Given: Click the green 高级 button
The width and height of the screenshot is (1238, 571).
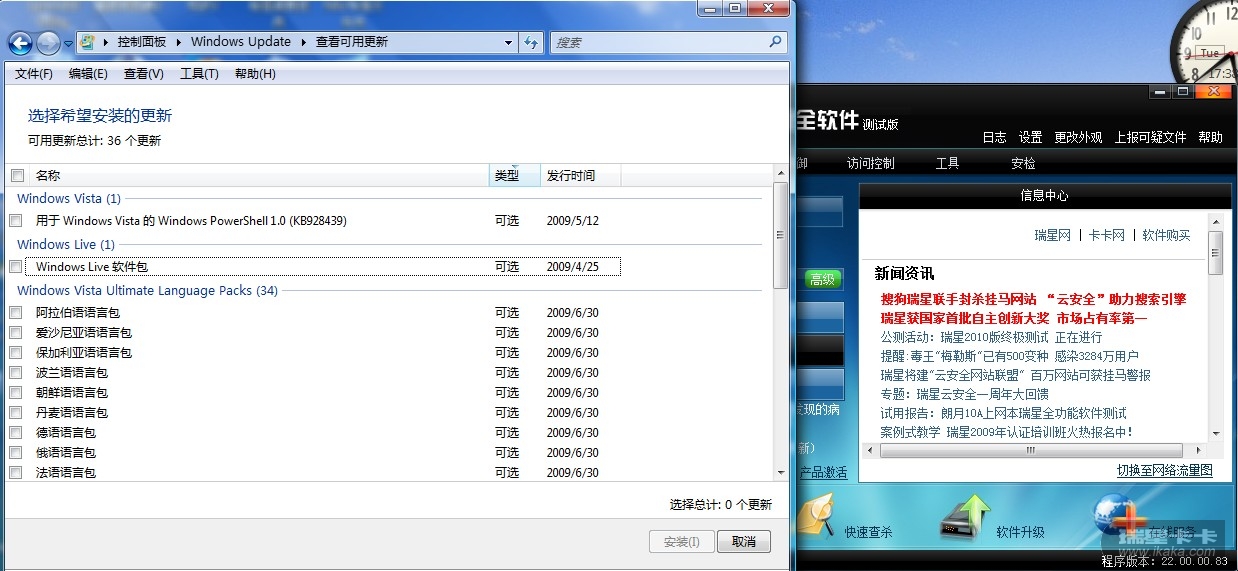Looking at the screenshot, I should 822,280.
